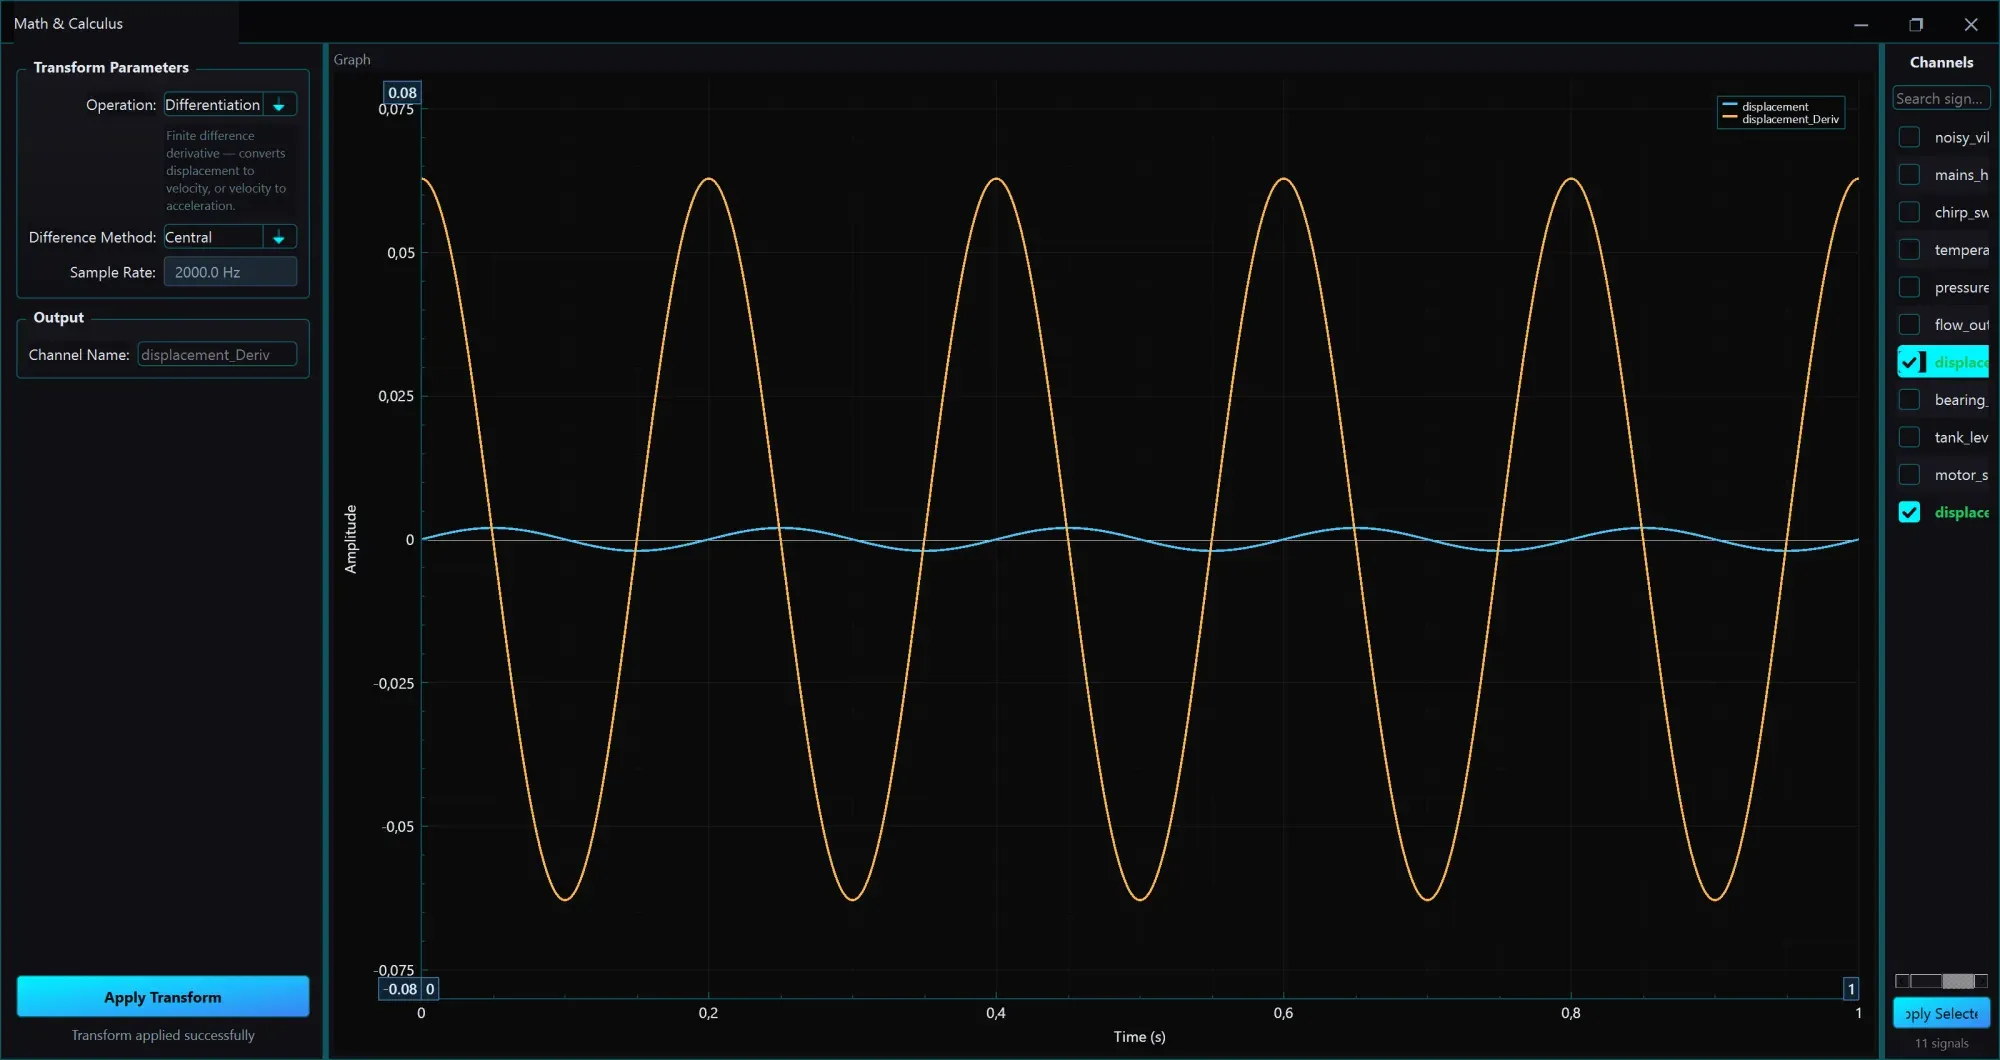This screenshot has height=1060, width=2000.
Task: Click the channels list horizontal scrollbar
Action: pyautogui.click(x=1941, y=981)
